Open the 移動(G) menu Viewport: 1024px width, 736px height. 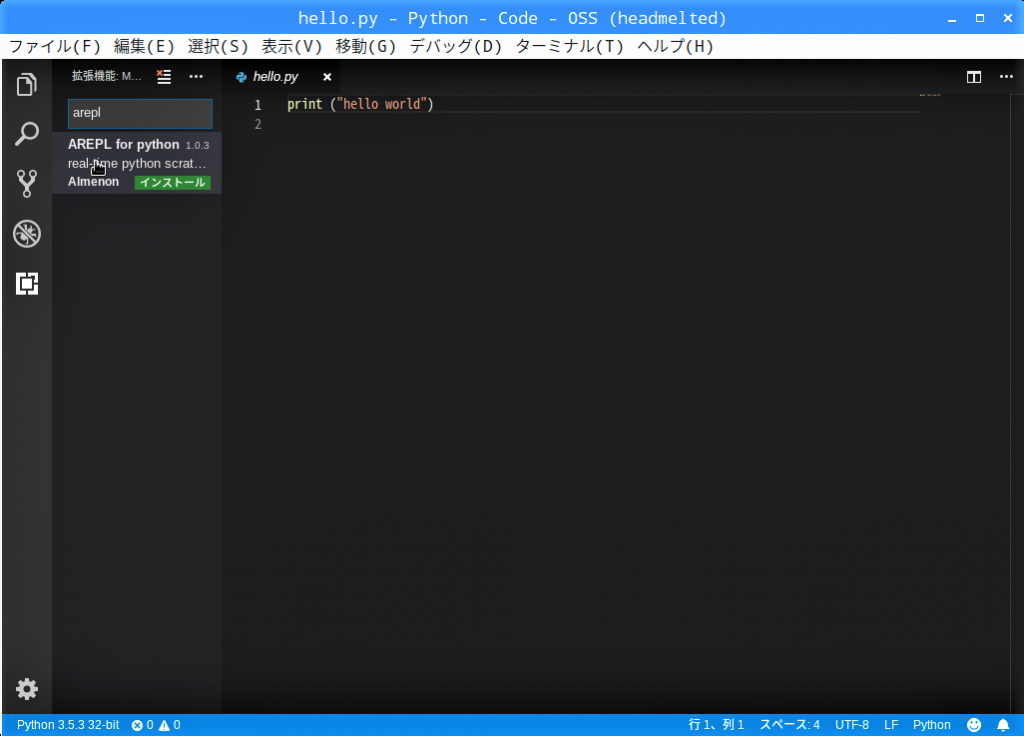[366, 46]
